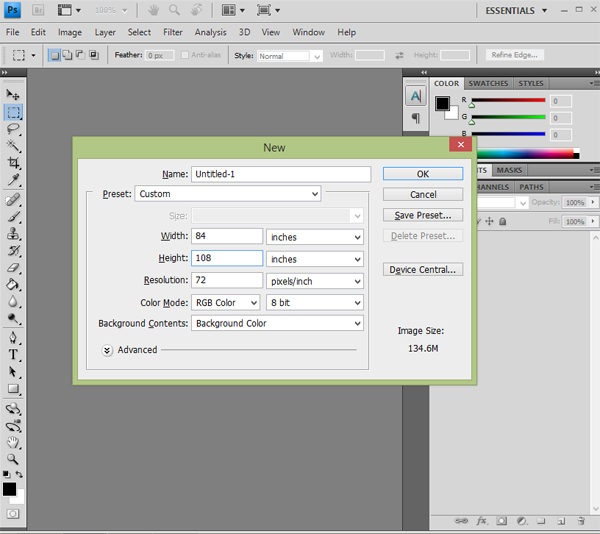Open the Height units dropdown
This screenshot has height=534, width=600.
pyautogui.click(x=315, y=259)
